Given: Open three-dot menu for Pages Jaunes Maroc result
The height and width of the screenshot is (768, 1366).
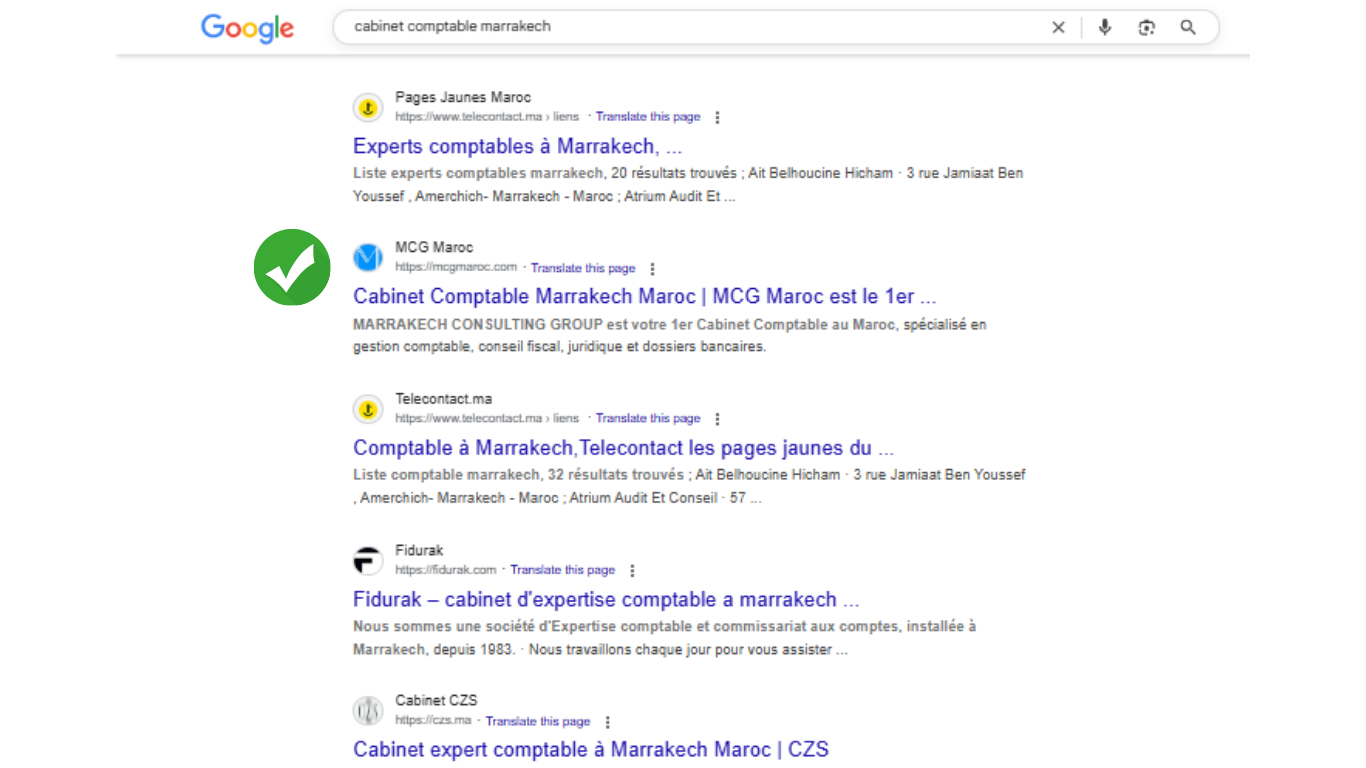Looking at the screenshot, I should pyautogui.click(x=717, y=117).
